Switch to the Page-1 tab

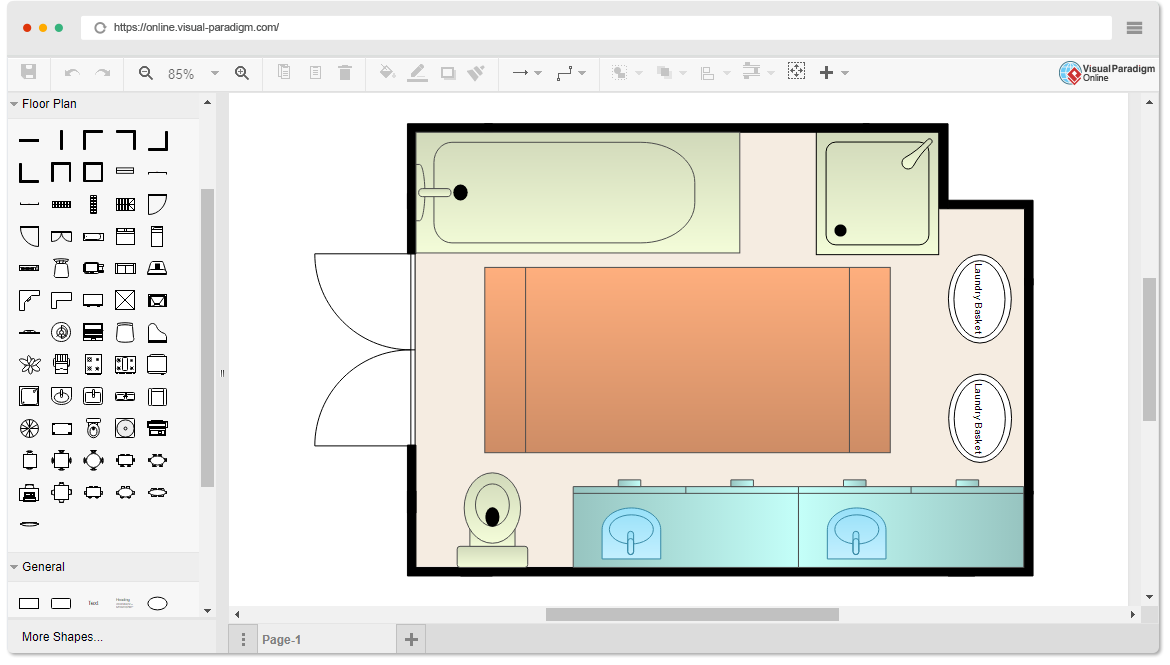click(281, 640)
